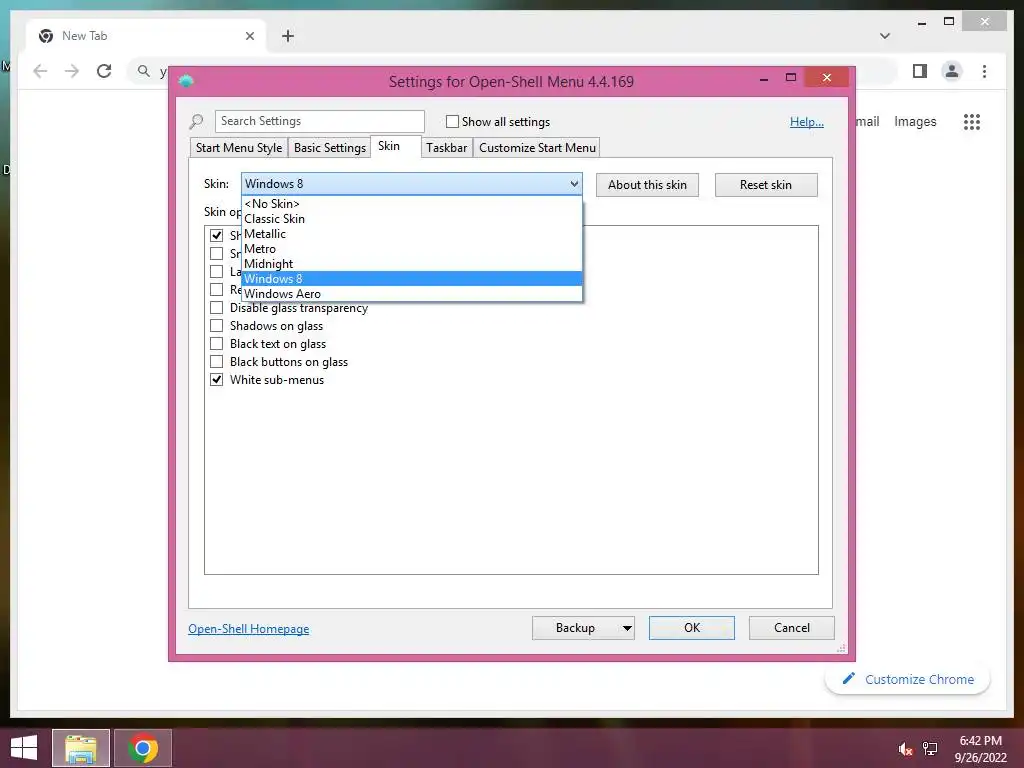This screenshot has height=768, width=1024.
Task: Click the Open-Shell seashell icon in the title bar
Action: tap(186, 81)
